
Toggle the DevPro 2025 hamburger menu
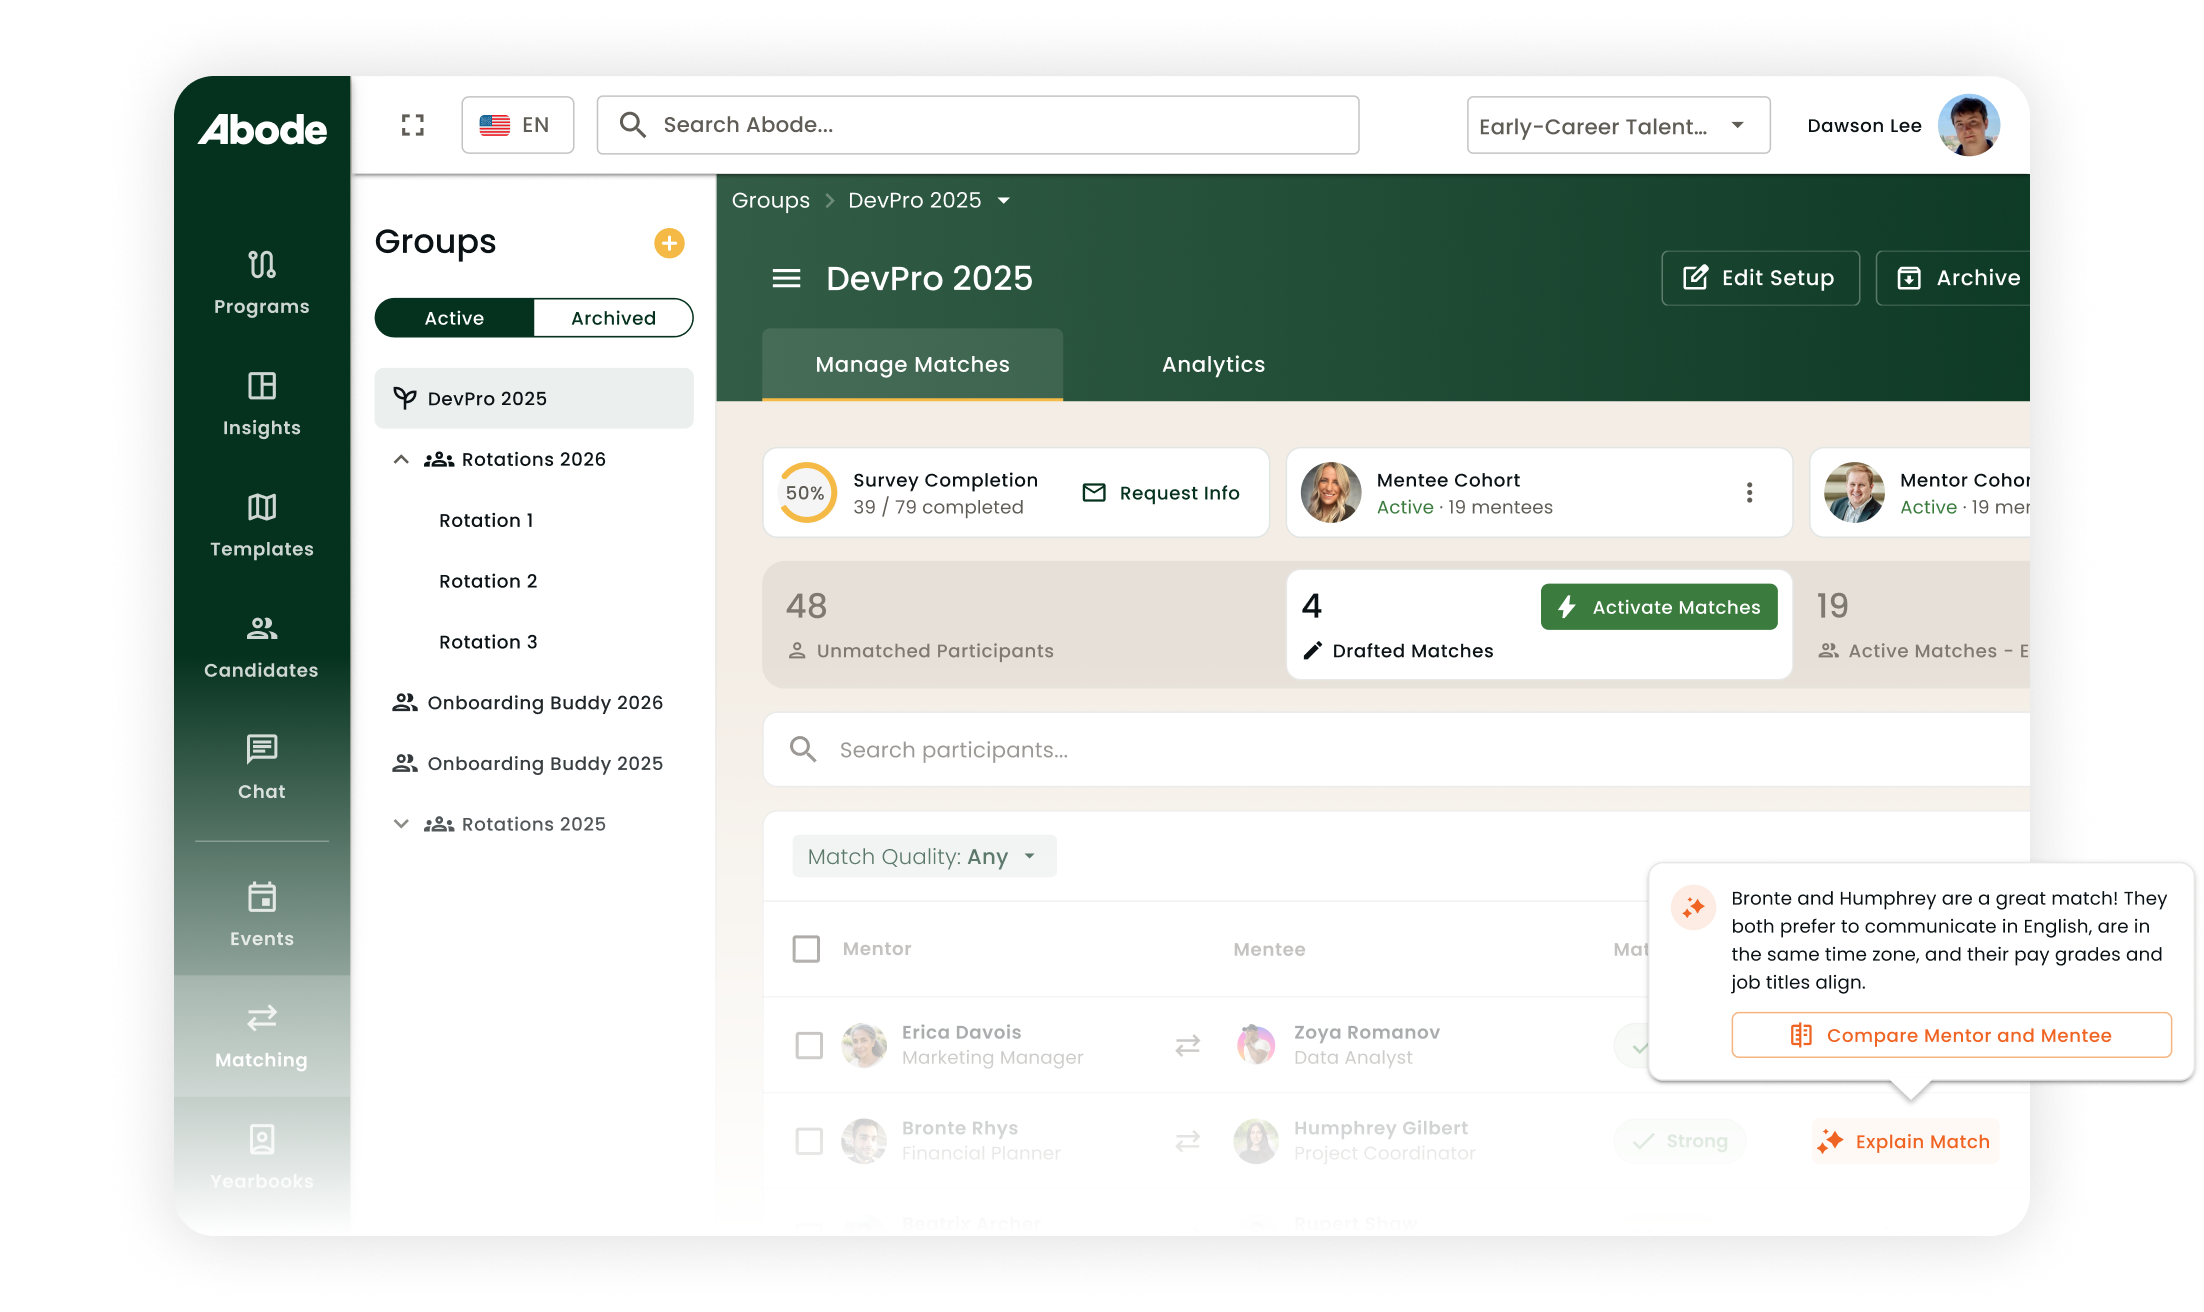click(x=786, y=278)
